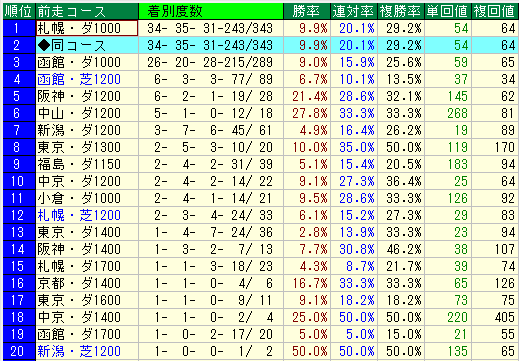
Task: Click rank number 10 cell
Action: [x=19, y=181]
